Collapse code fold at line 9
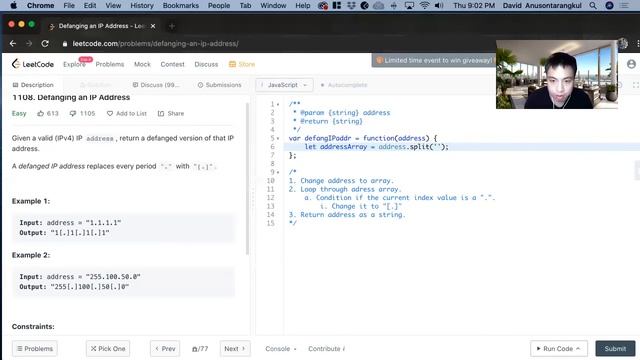Viewport: 640px width, 360px height. (278, 172)
